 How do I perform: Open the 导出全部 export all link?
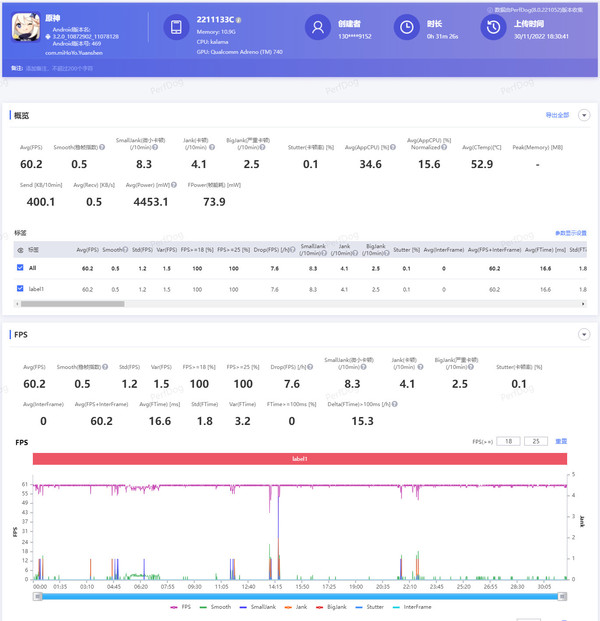(557, 115)
